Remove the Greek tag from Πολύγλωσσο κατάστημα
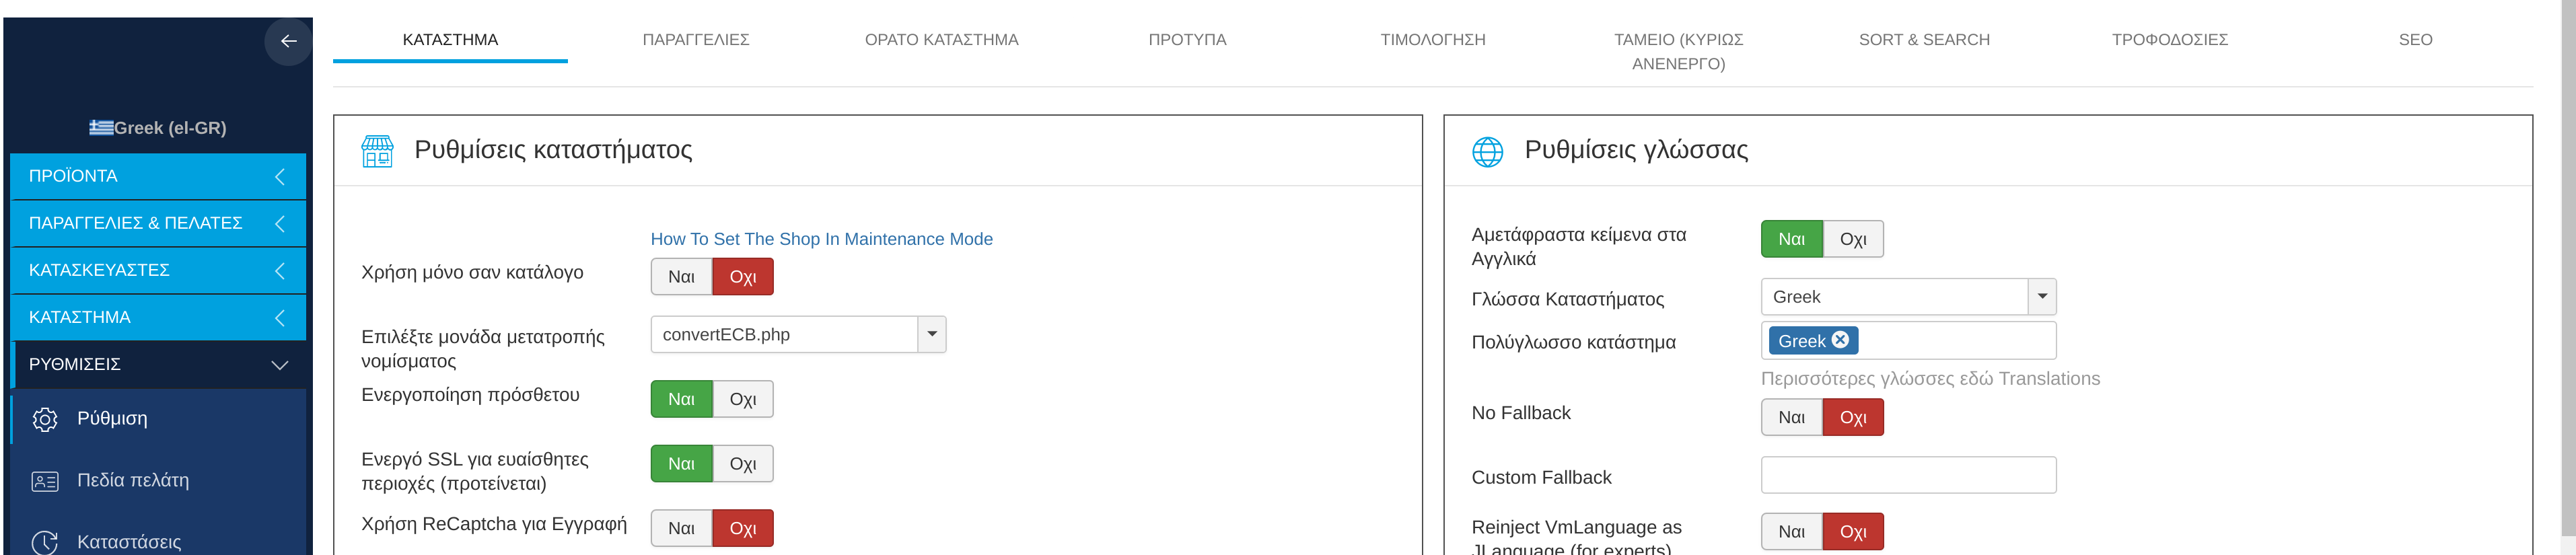This screenshot has width=2576, height=555. coord(1839,340)
